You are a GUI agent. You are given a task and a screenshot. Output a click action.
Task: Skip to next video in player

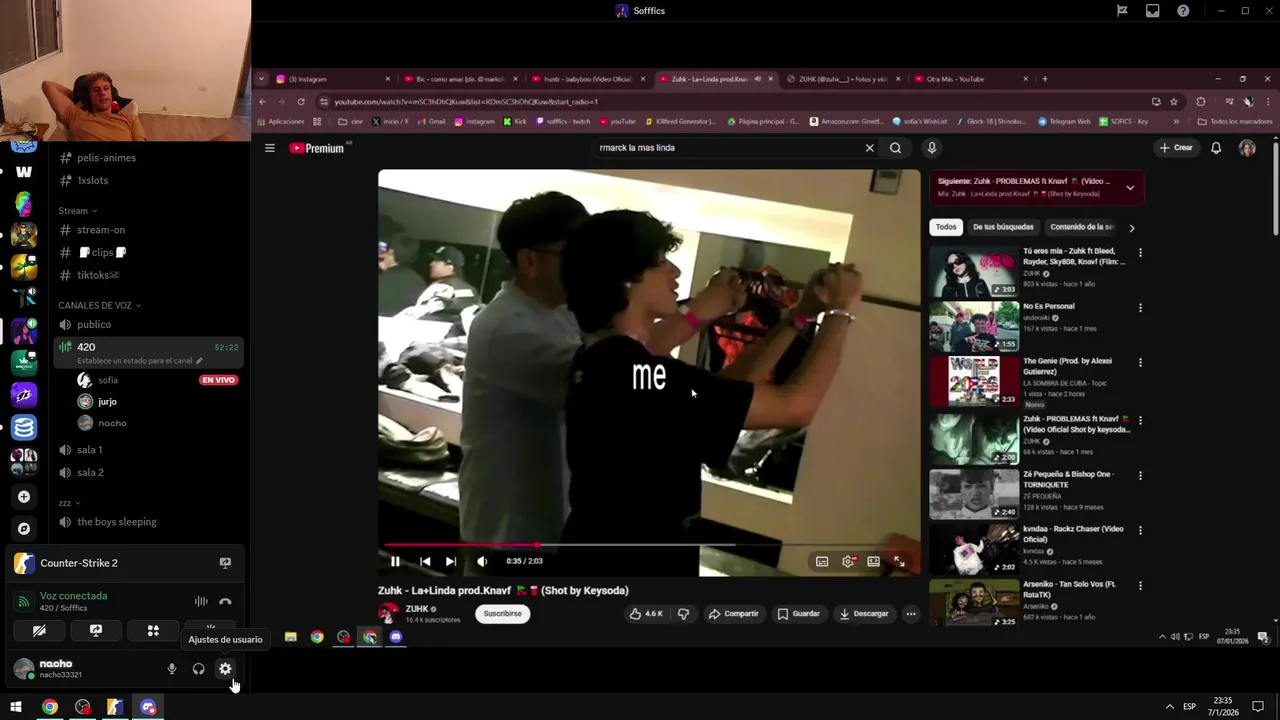[x=450, y=561]
